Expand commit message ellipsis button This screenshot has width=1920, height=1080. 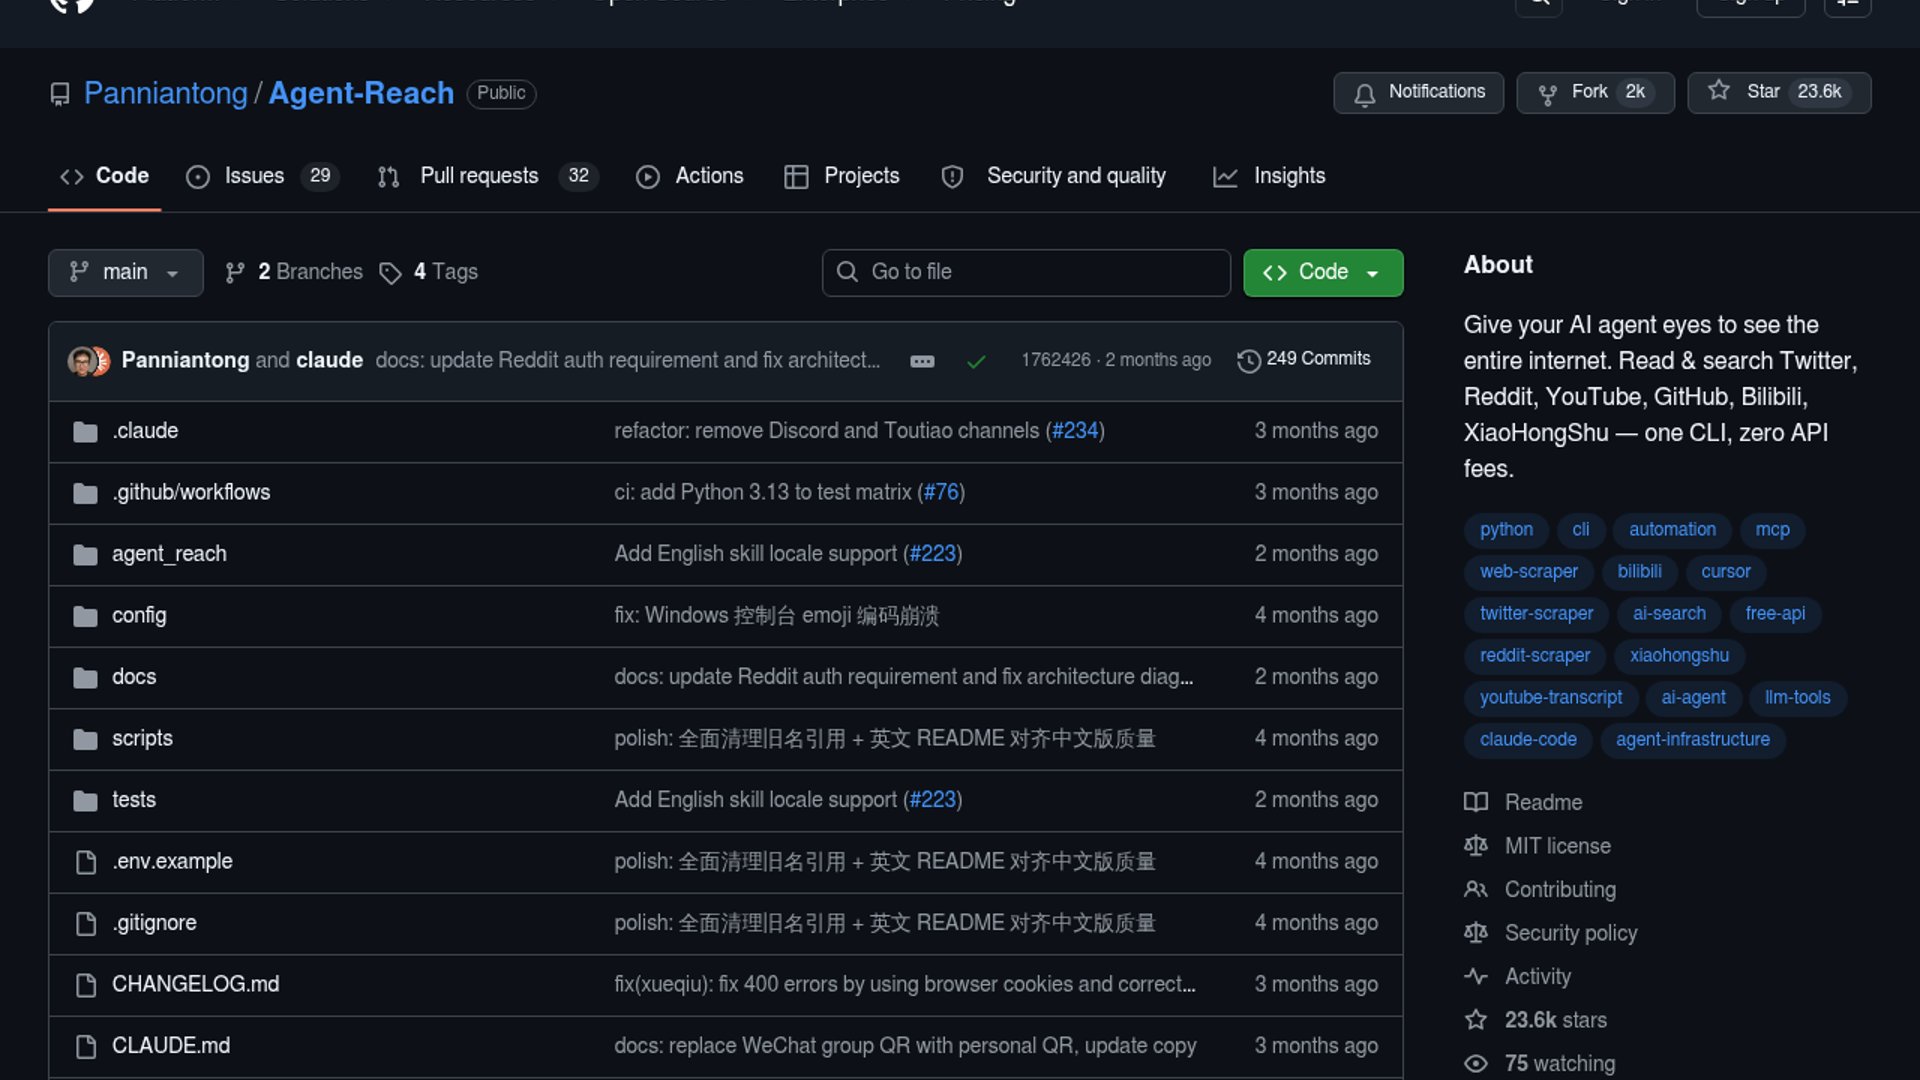(x=922, y=361)
